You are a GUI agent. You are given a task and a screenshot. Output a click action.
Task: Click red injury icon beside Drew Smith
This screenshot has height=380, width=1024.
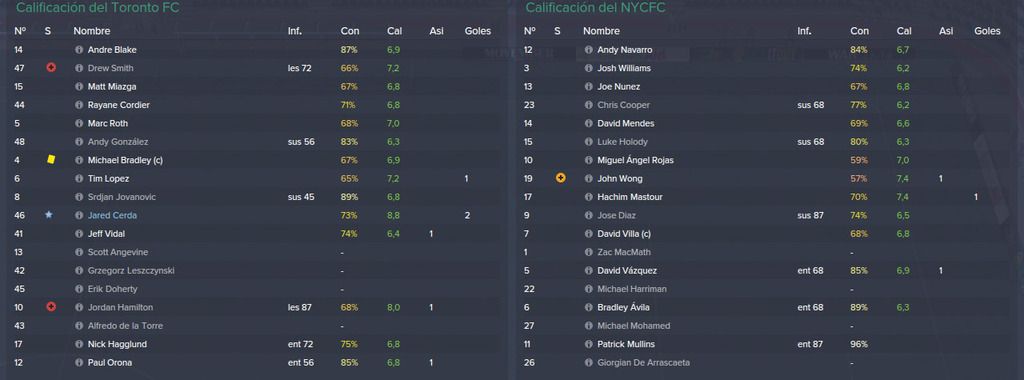click(51, 68)
